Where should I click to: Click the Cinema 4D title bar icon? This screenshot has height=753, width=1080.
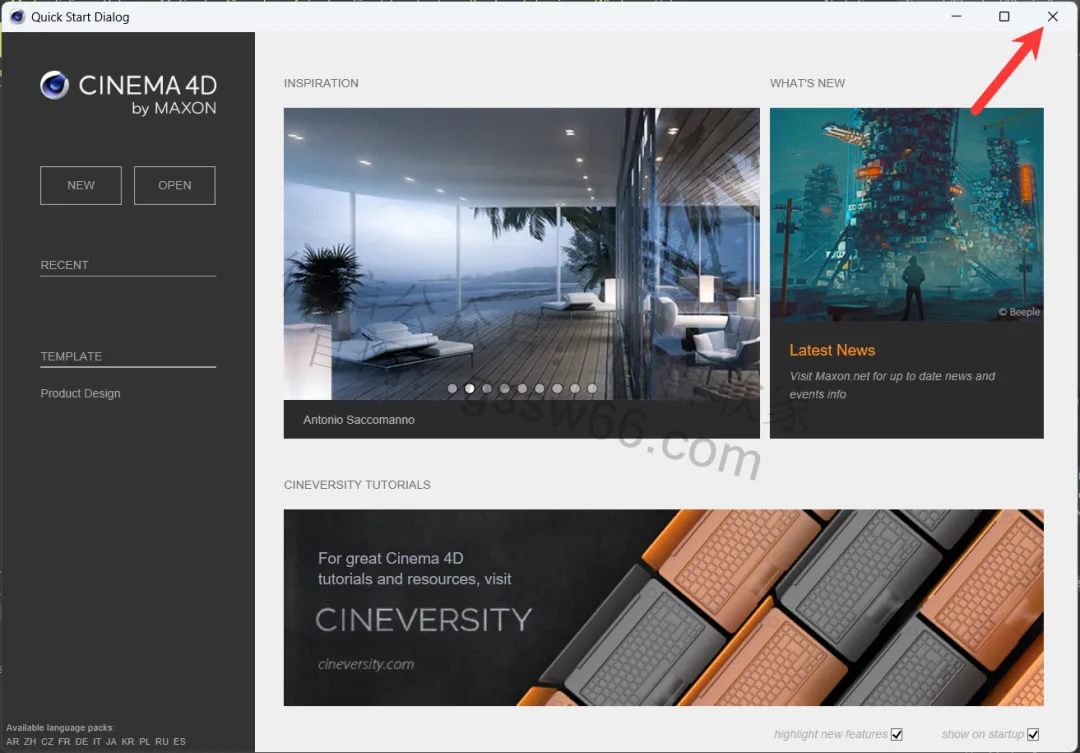pos(17,17)
